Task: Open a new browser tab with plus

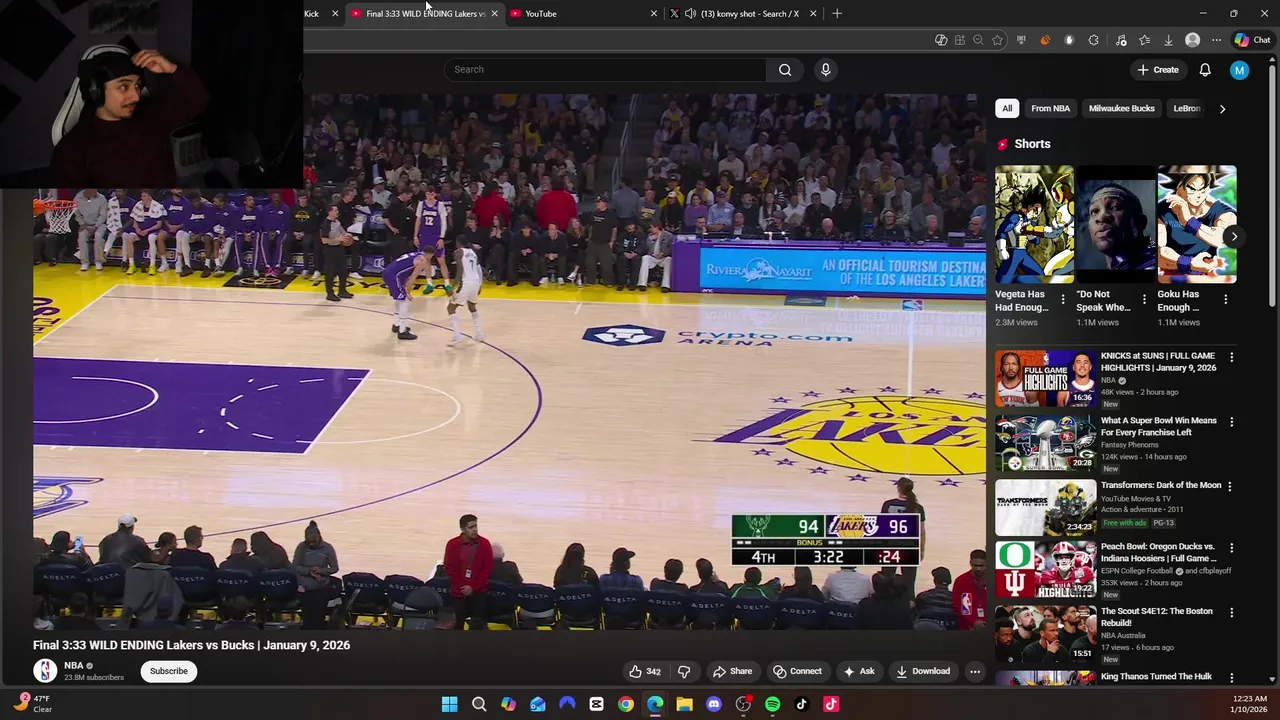Action: point(837,13)
